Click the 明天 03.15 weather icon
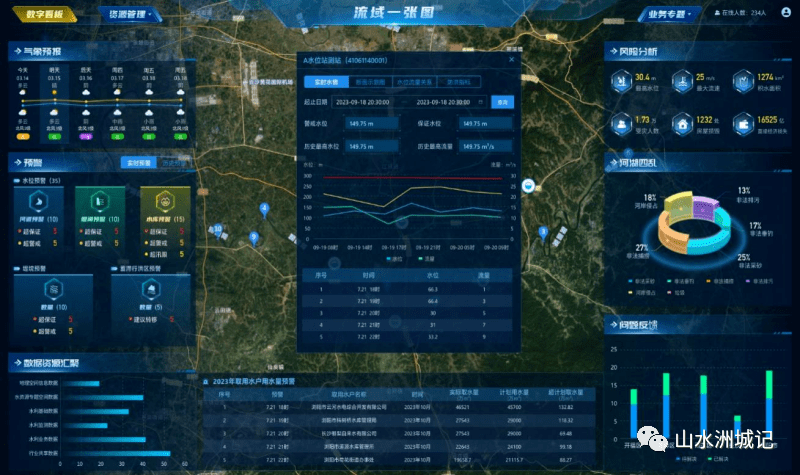 [54, 92]
